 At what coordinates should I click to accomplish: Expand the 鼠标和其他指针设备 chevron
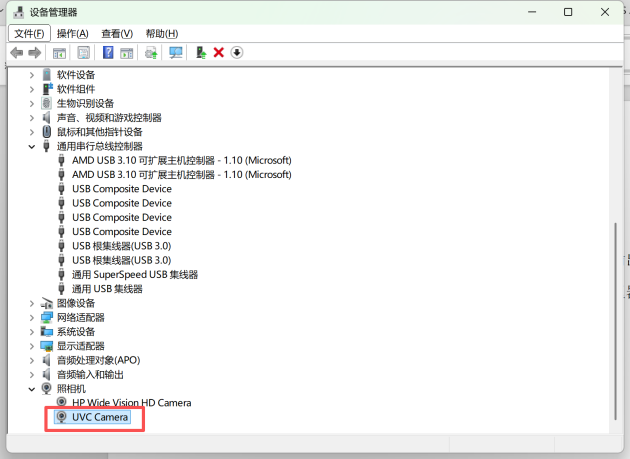click(32, 132)
